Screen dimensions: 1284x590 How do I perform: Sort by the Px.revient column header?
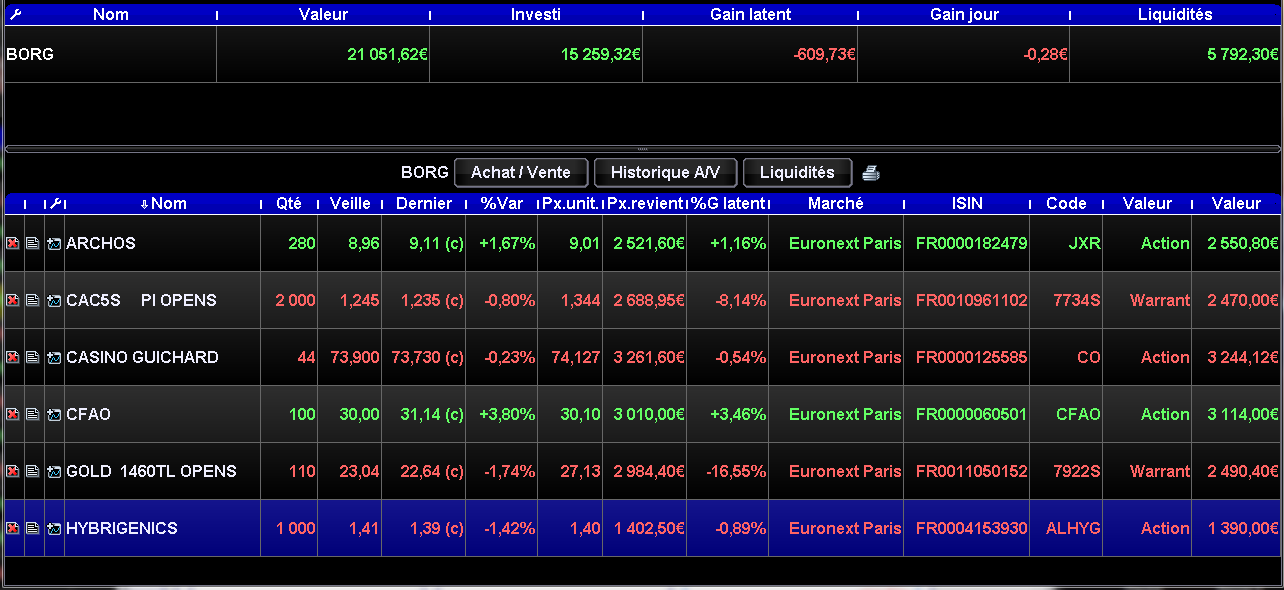point(645,203)
